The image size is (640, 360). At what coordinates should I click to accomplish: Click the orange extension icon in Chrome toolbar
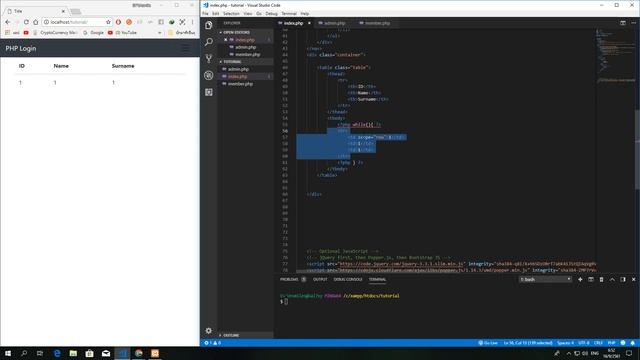point(129,22)
